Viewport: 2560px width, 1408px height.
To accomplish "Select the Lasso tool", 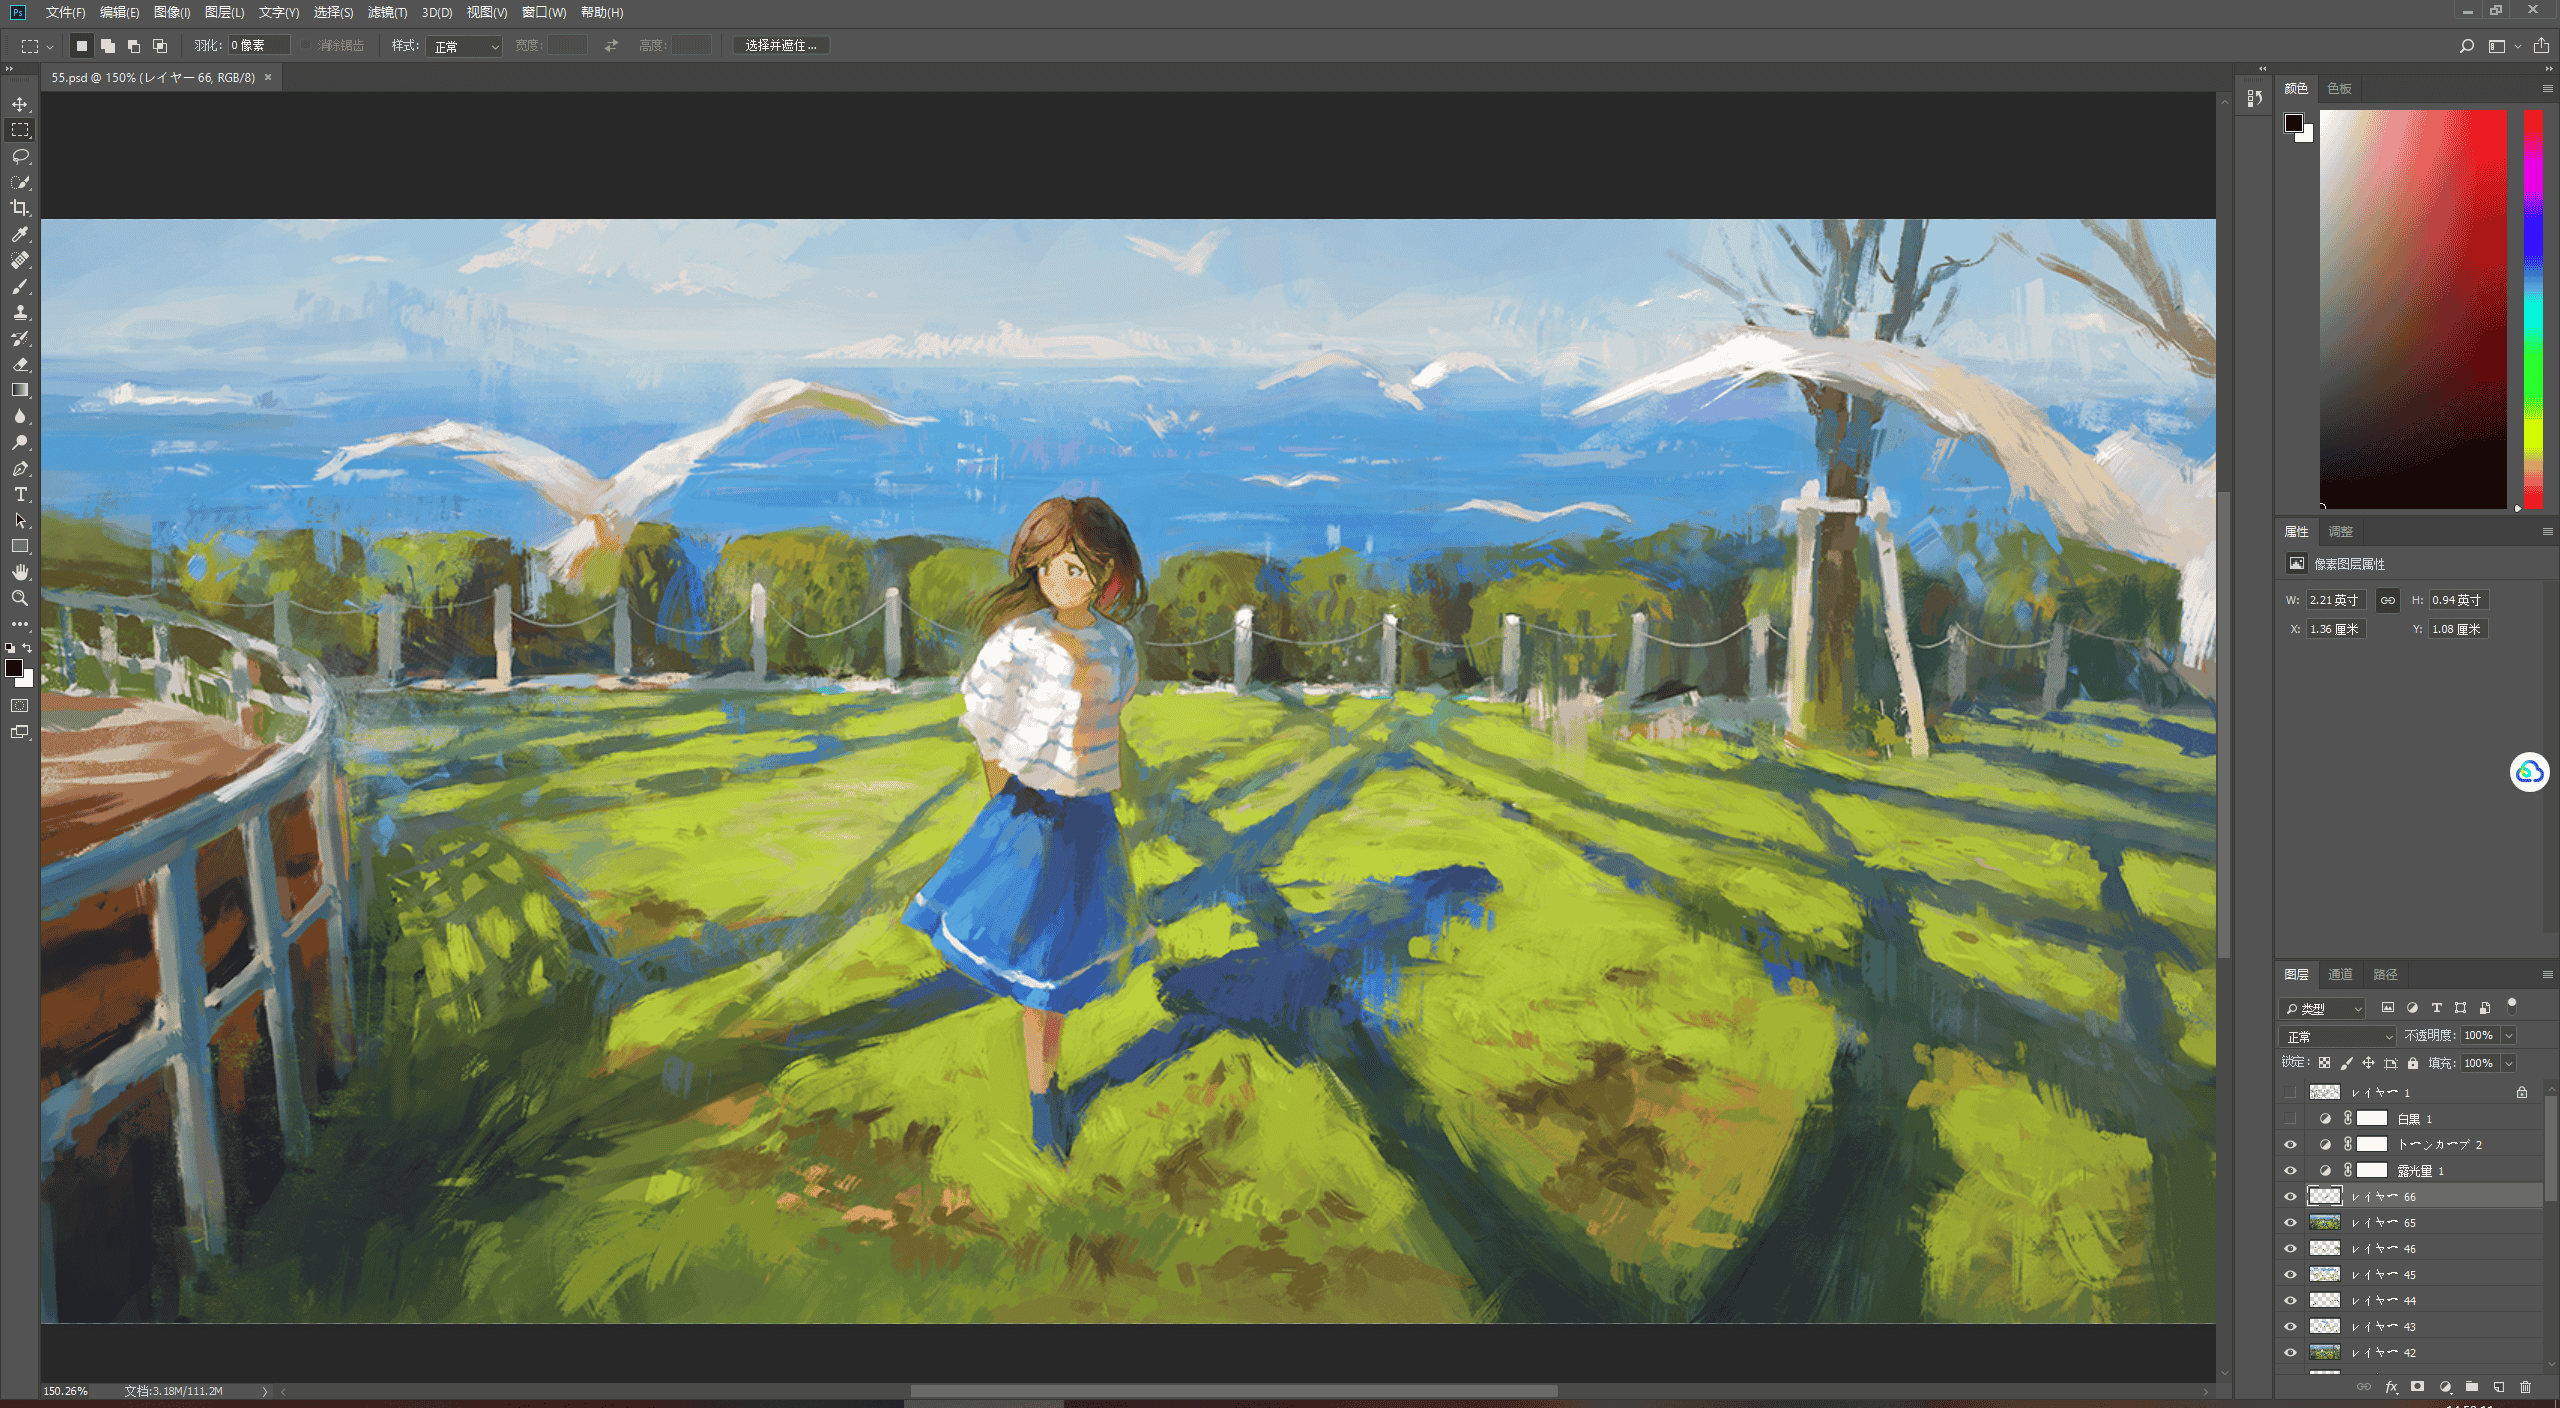I will click(20, 156).
